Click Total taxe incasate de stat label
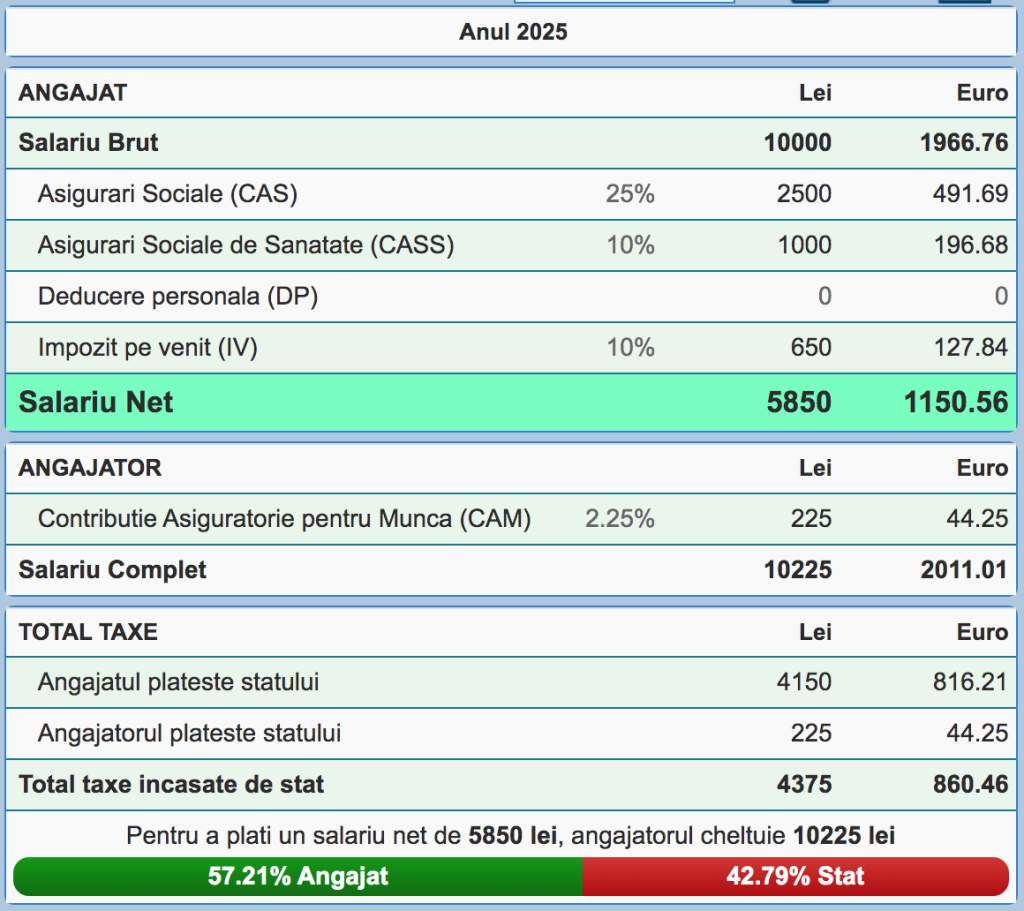This screenshot has height=911, width=1024. pos(171,785)
